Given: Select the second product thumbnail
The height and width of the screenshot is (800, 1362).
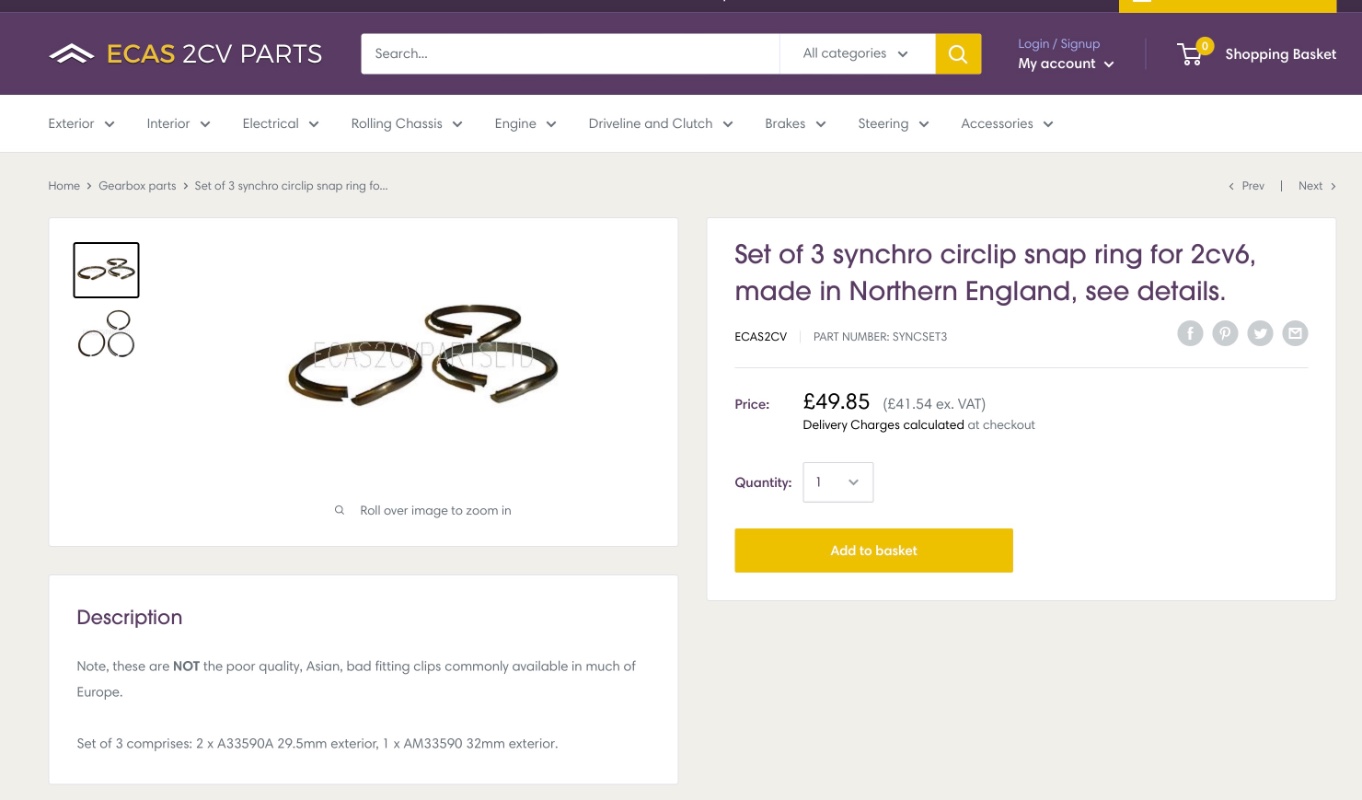Looking at the screenshot, I should [106, 334].
